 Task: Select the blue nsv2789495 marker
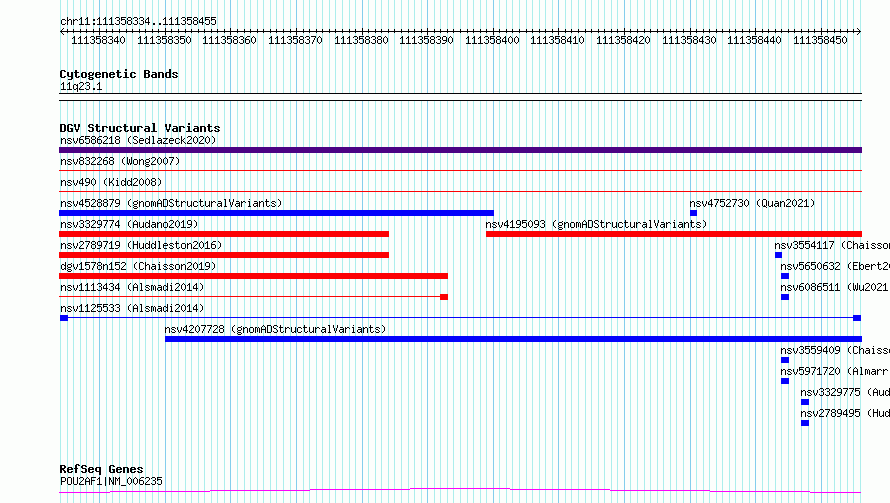pyautogui.click(x=805, y=423)
